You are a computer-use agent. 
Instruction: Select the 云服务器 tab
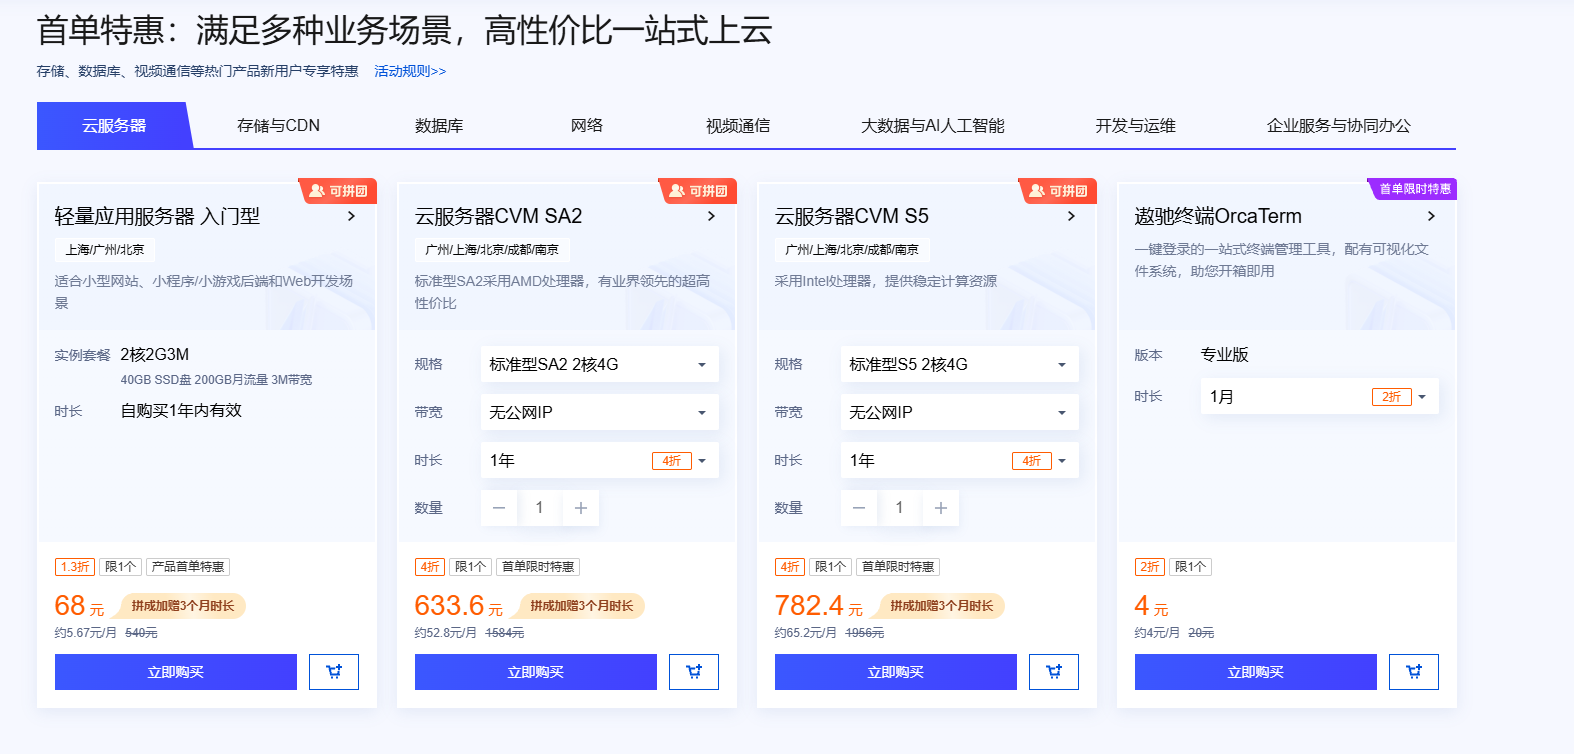pos(114,125)
